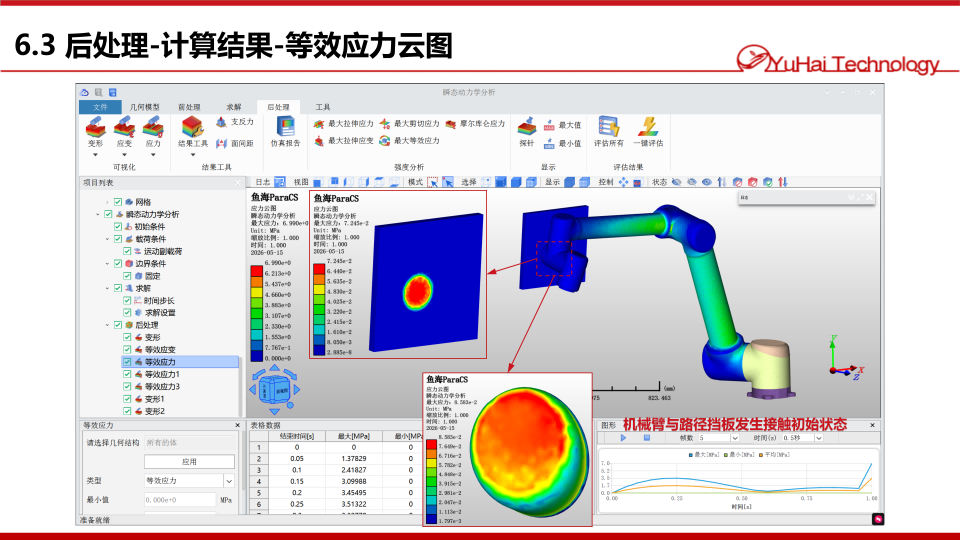Select box-selection mode icon next to 模式

(x=433, y=182)
